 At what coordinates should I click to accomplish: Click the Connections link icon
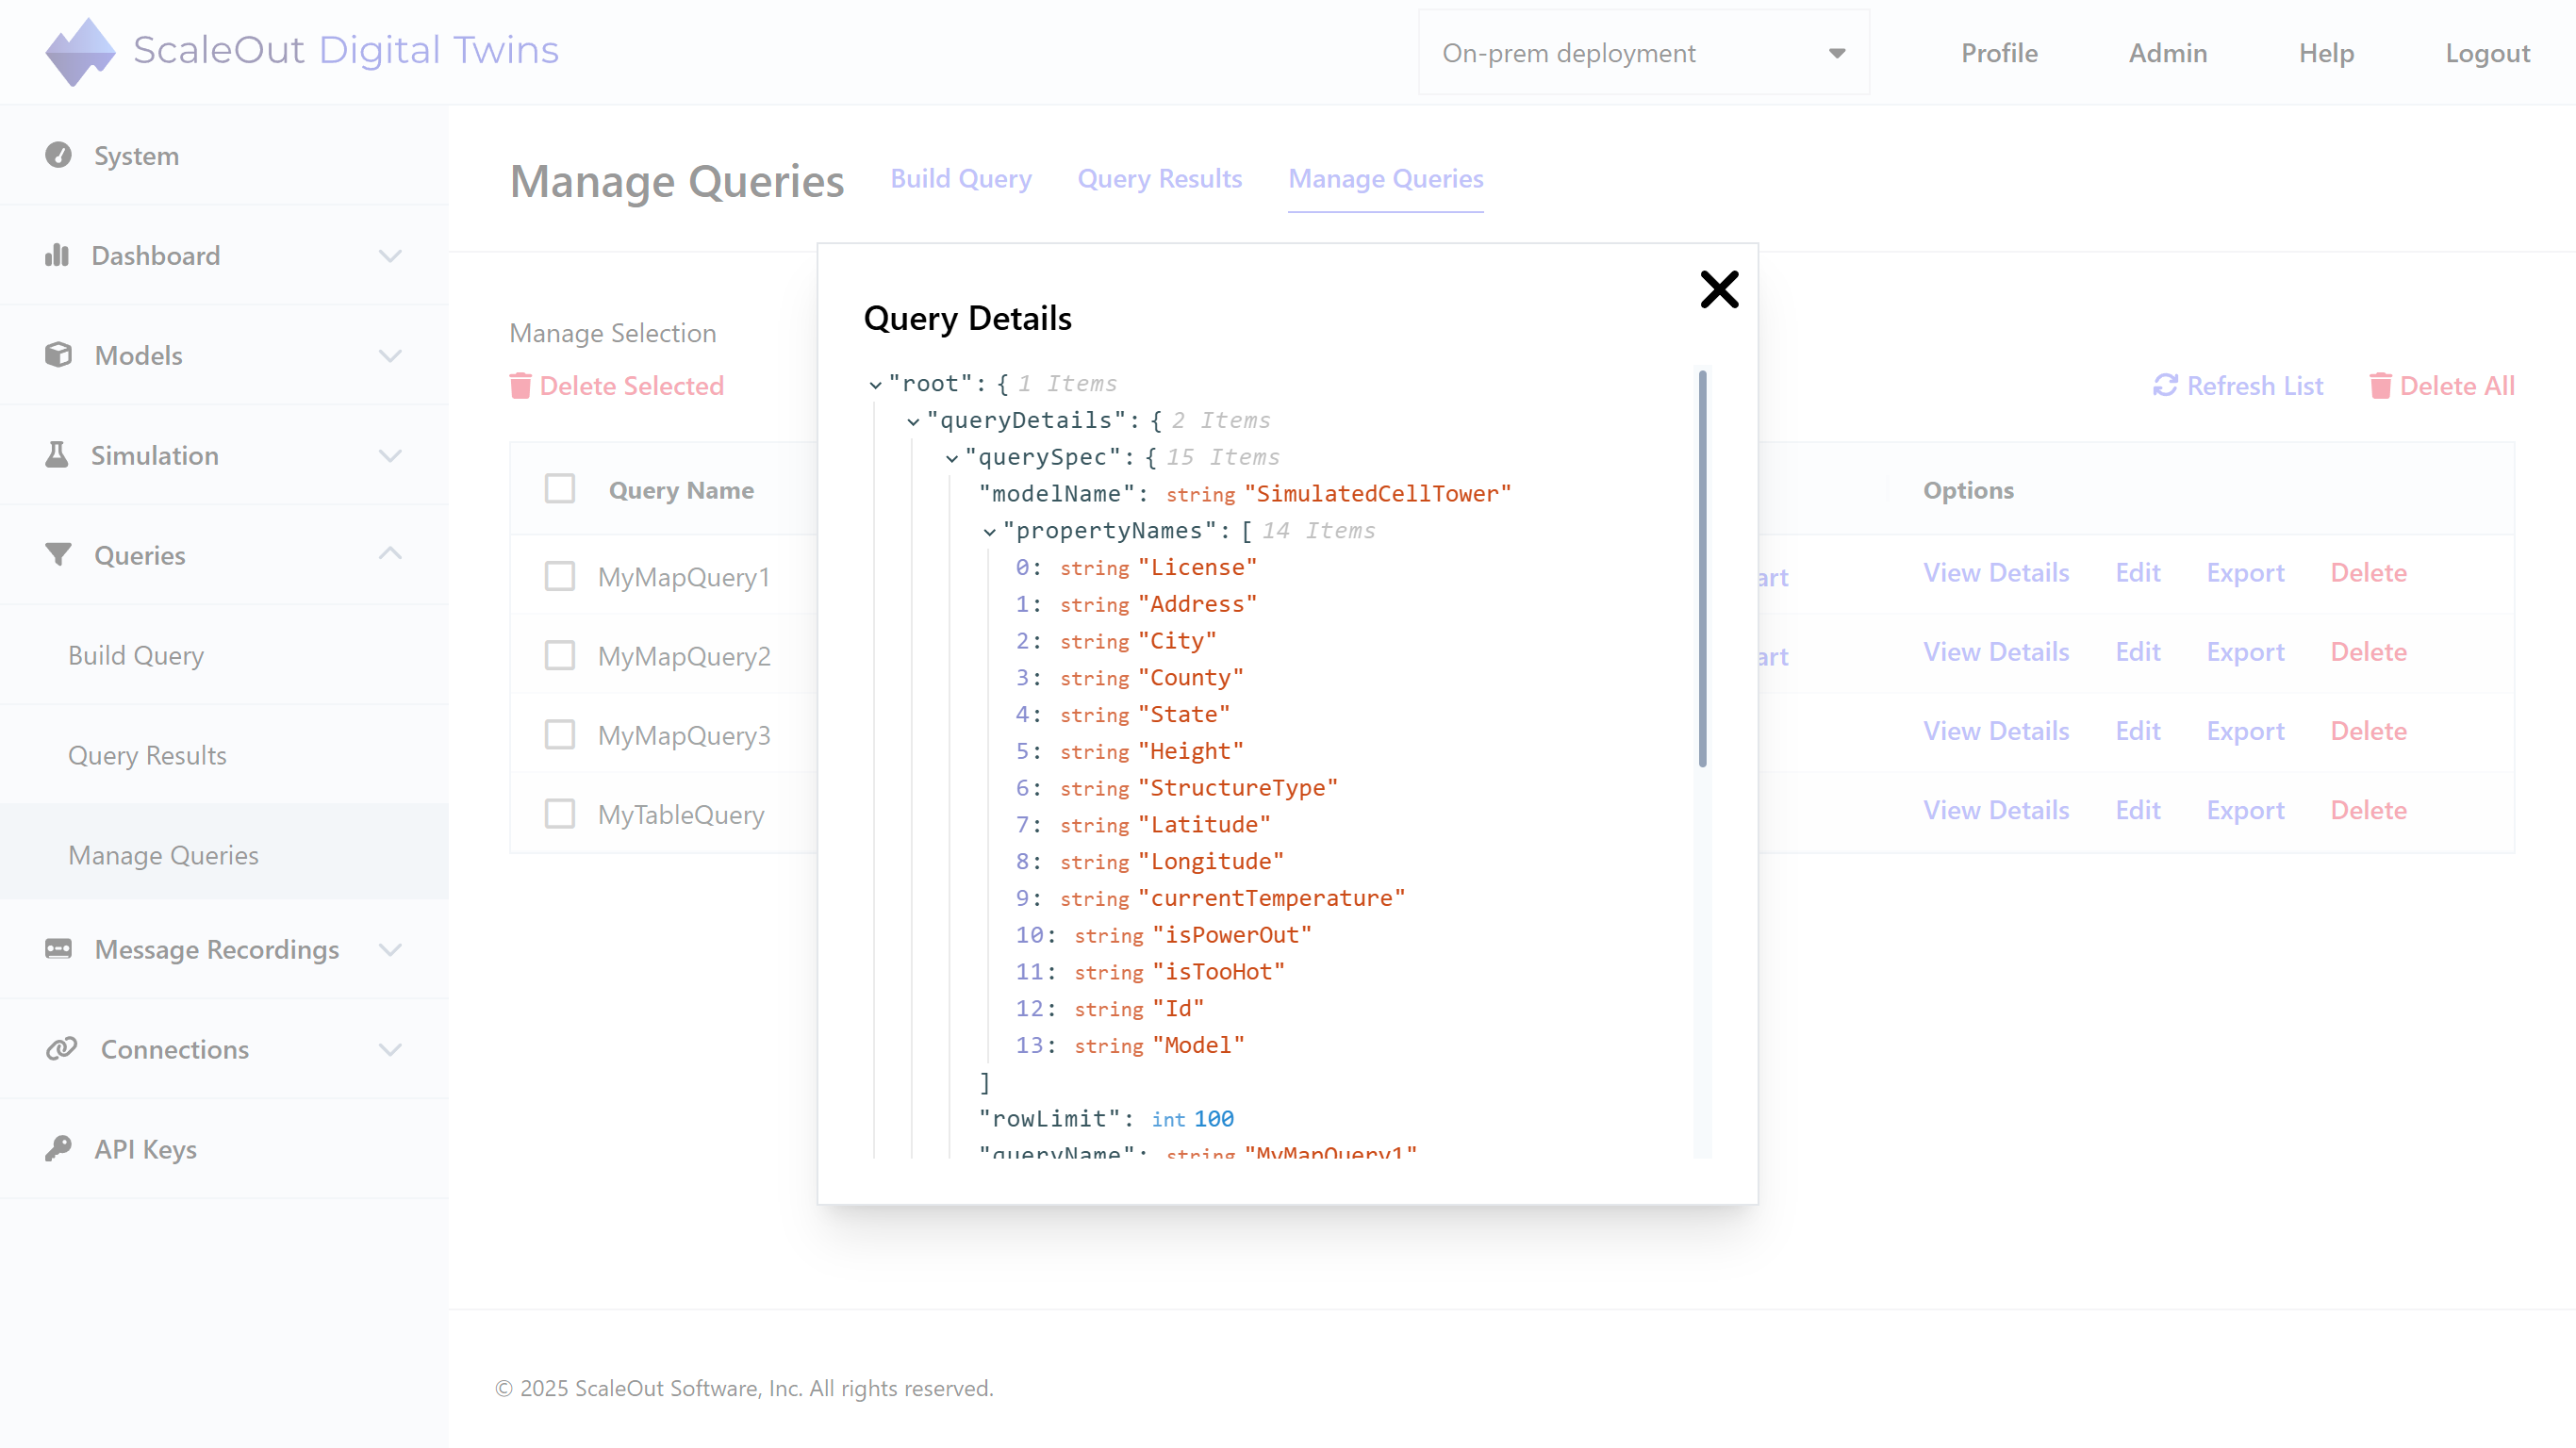click(61, 1049)
